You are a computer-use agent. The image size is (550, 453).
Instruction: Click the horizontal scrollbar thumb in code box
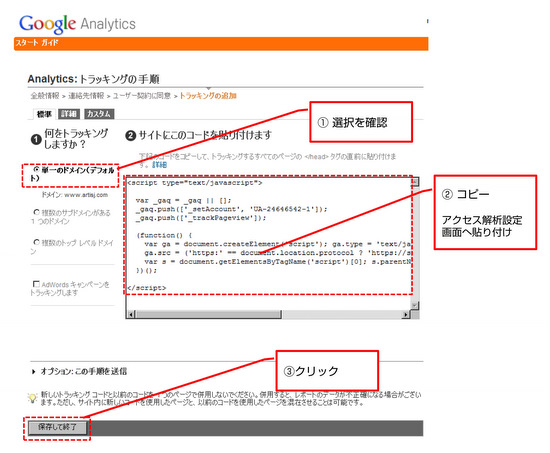208,314
